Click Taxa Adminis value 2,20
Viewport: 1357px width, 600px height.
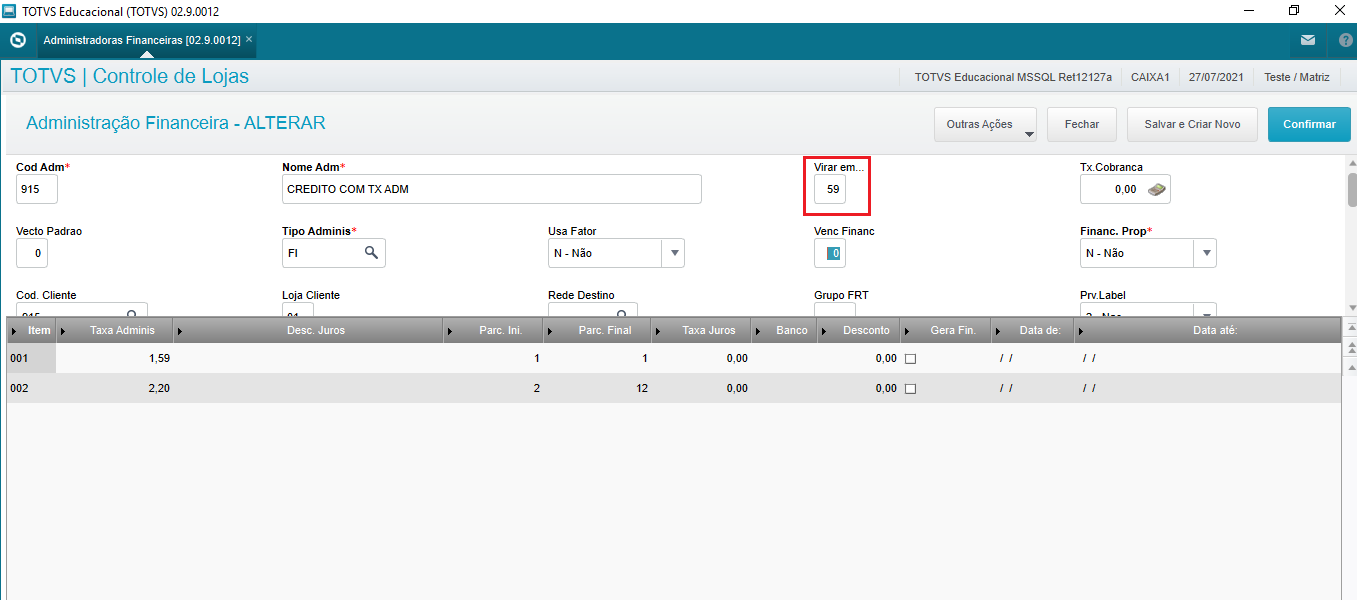pyautogui.click(x=158, y=388)
